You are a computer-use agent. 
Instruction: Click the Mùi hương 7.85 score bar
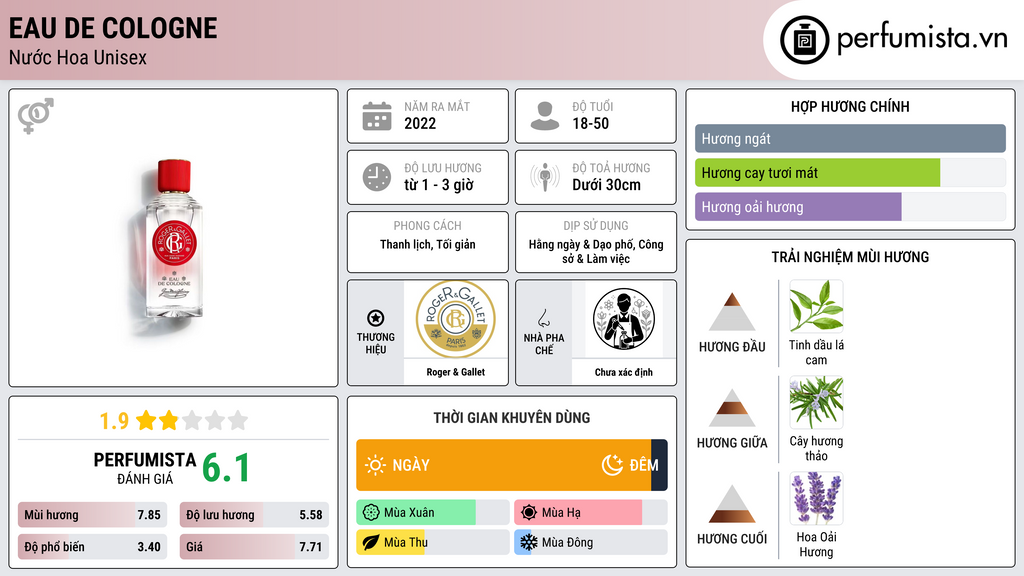tap(92, 515)
